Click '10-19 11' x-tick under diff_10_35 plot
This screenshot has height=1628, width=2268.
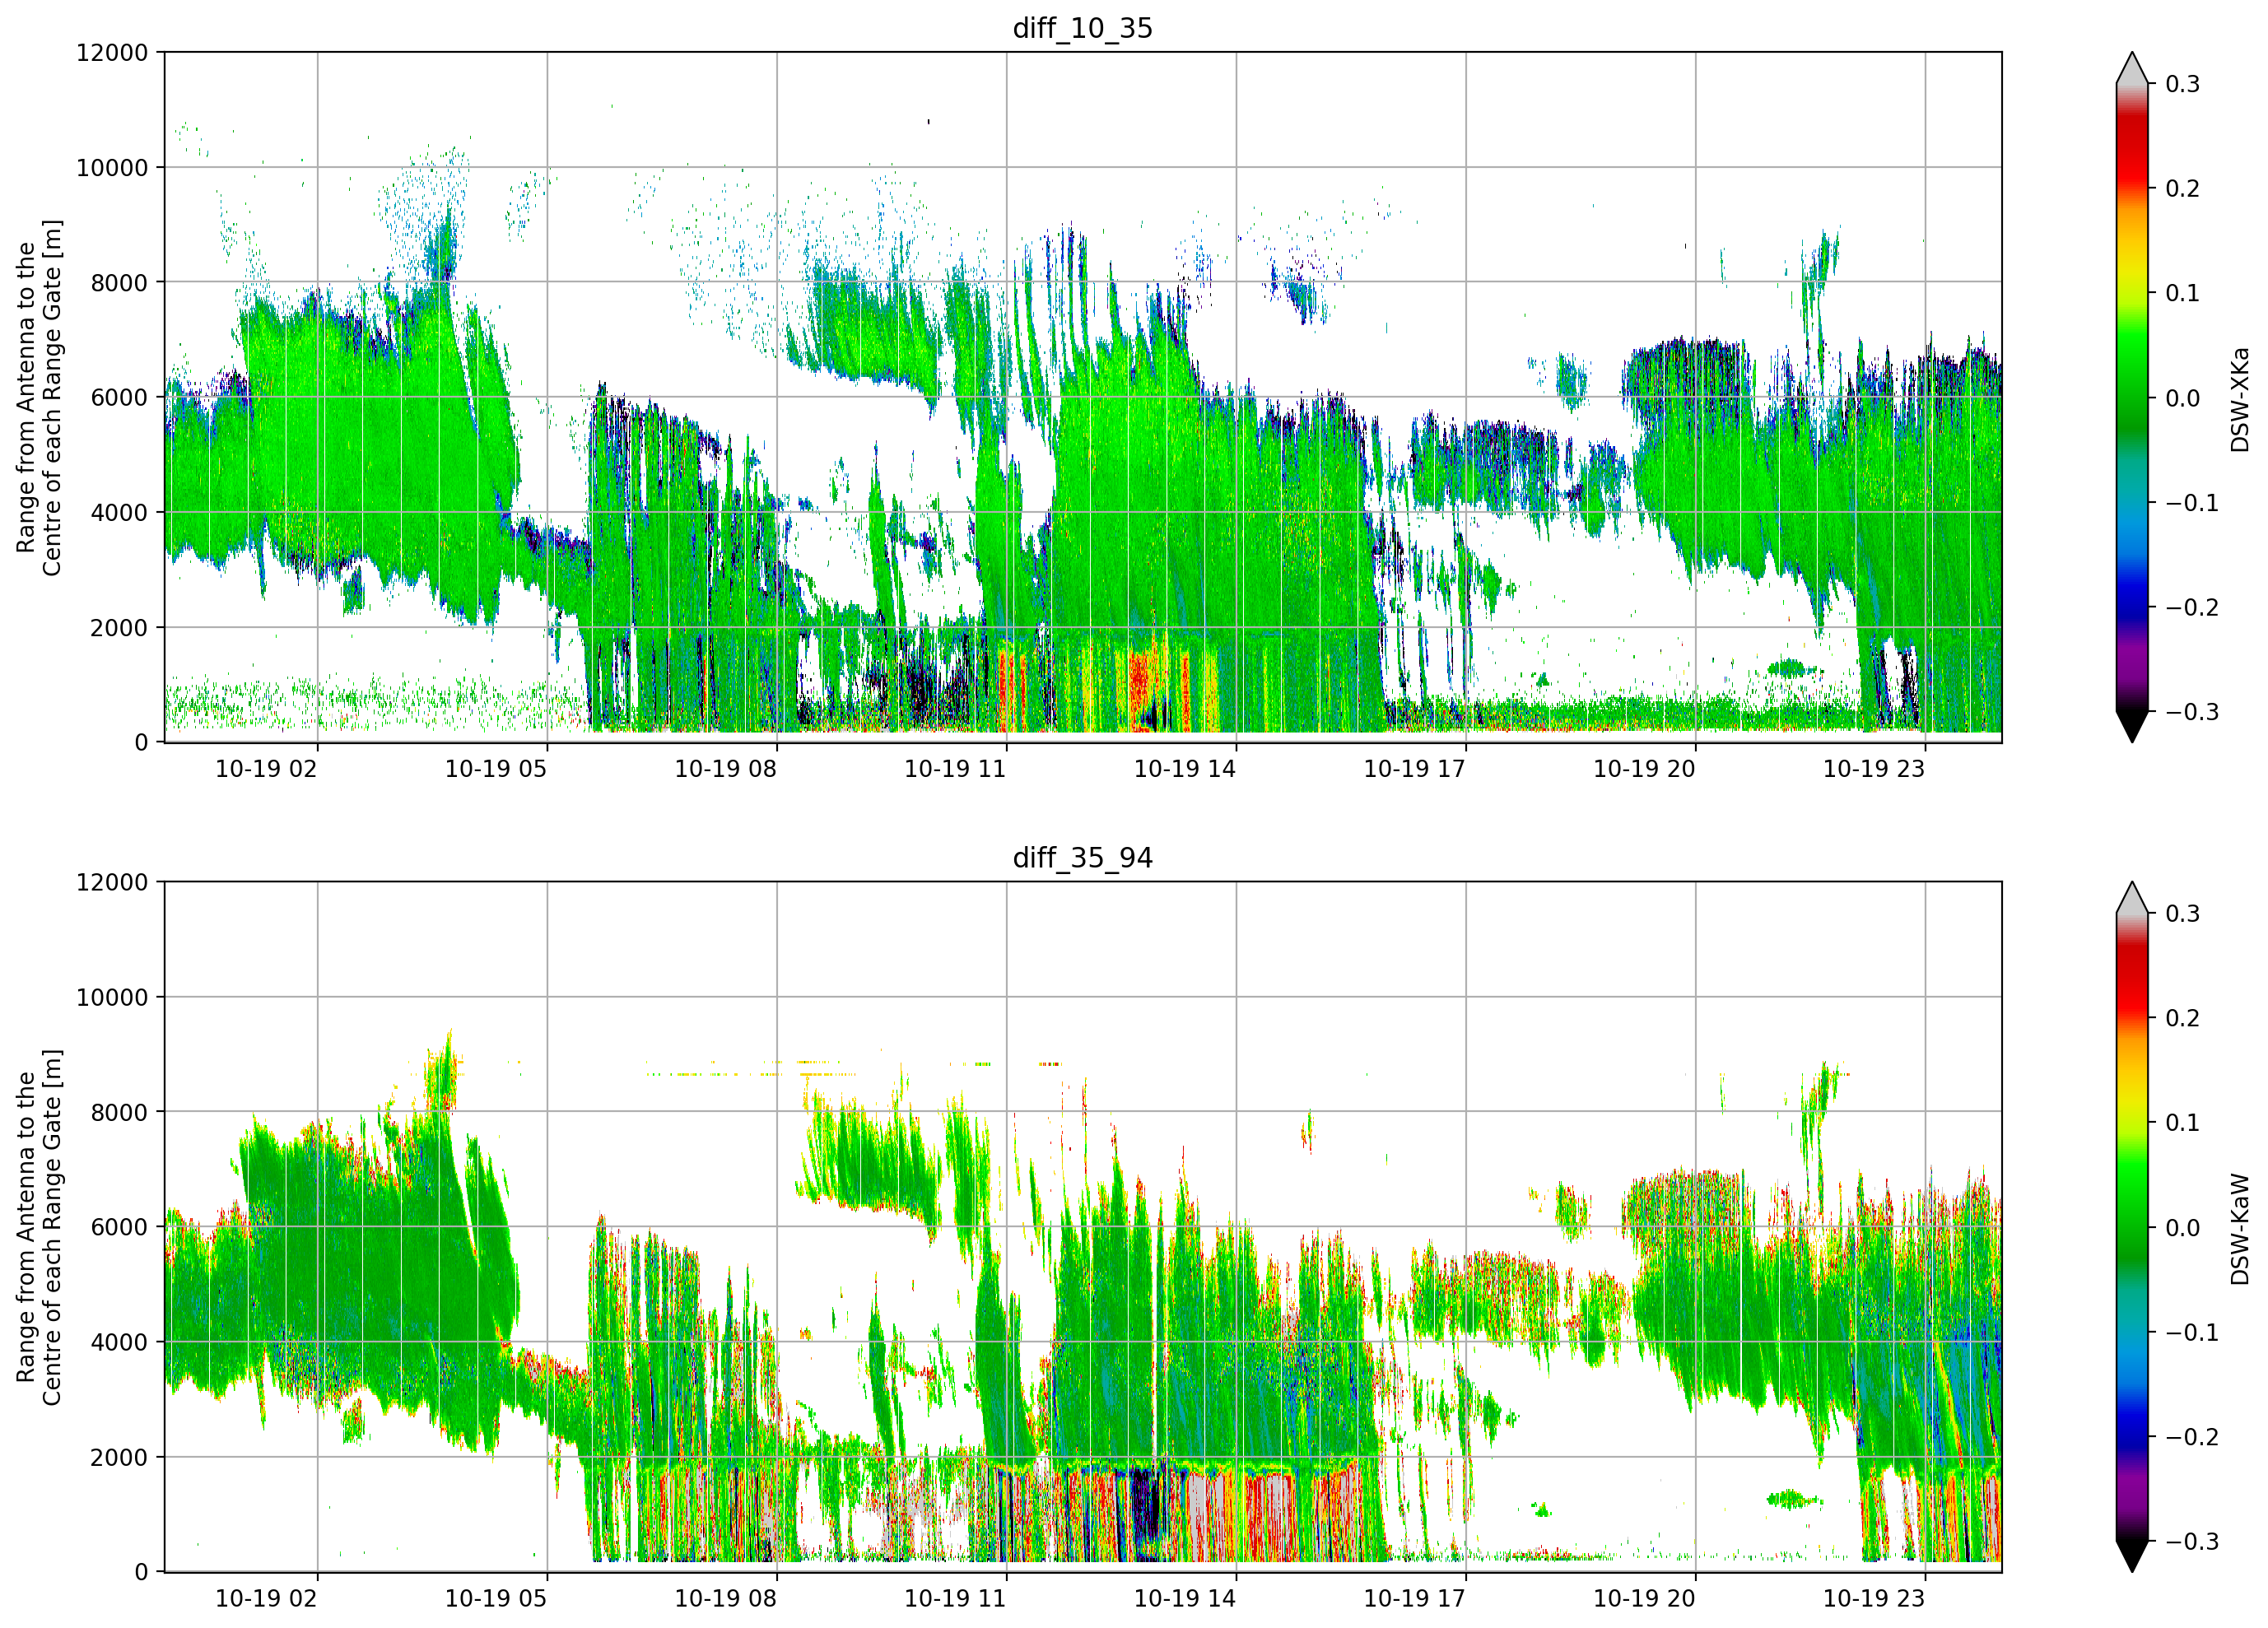coord(955,769)
